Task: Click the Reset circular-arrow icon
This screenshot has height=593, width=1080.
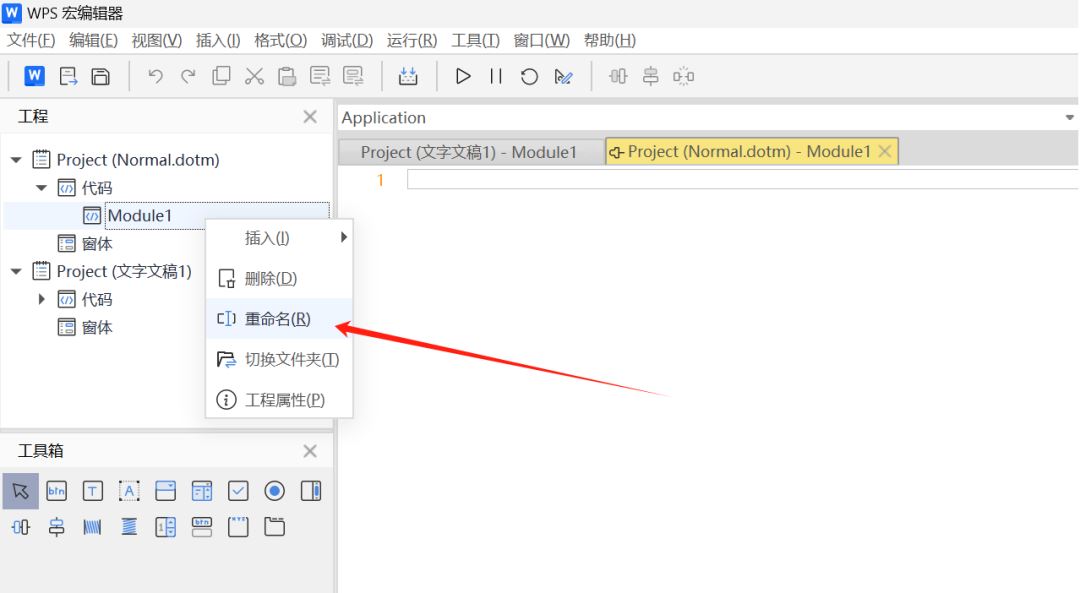Action: pos(529,76)
